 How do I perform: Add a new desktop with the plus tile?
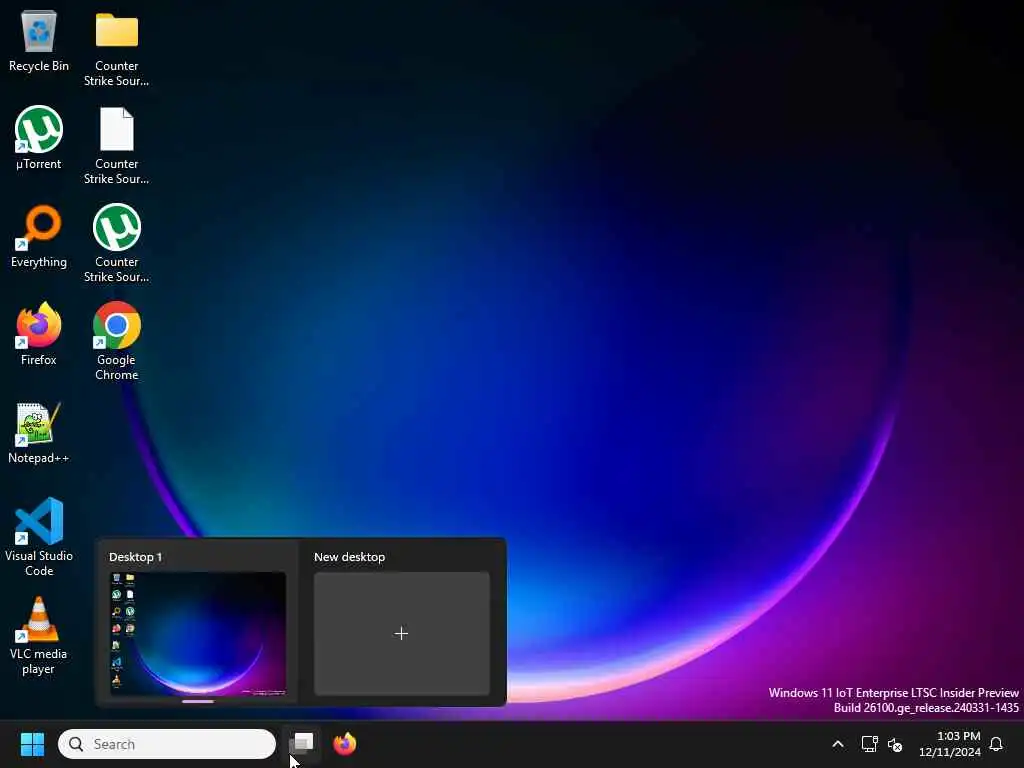tap(402, 633)
